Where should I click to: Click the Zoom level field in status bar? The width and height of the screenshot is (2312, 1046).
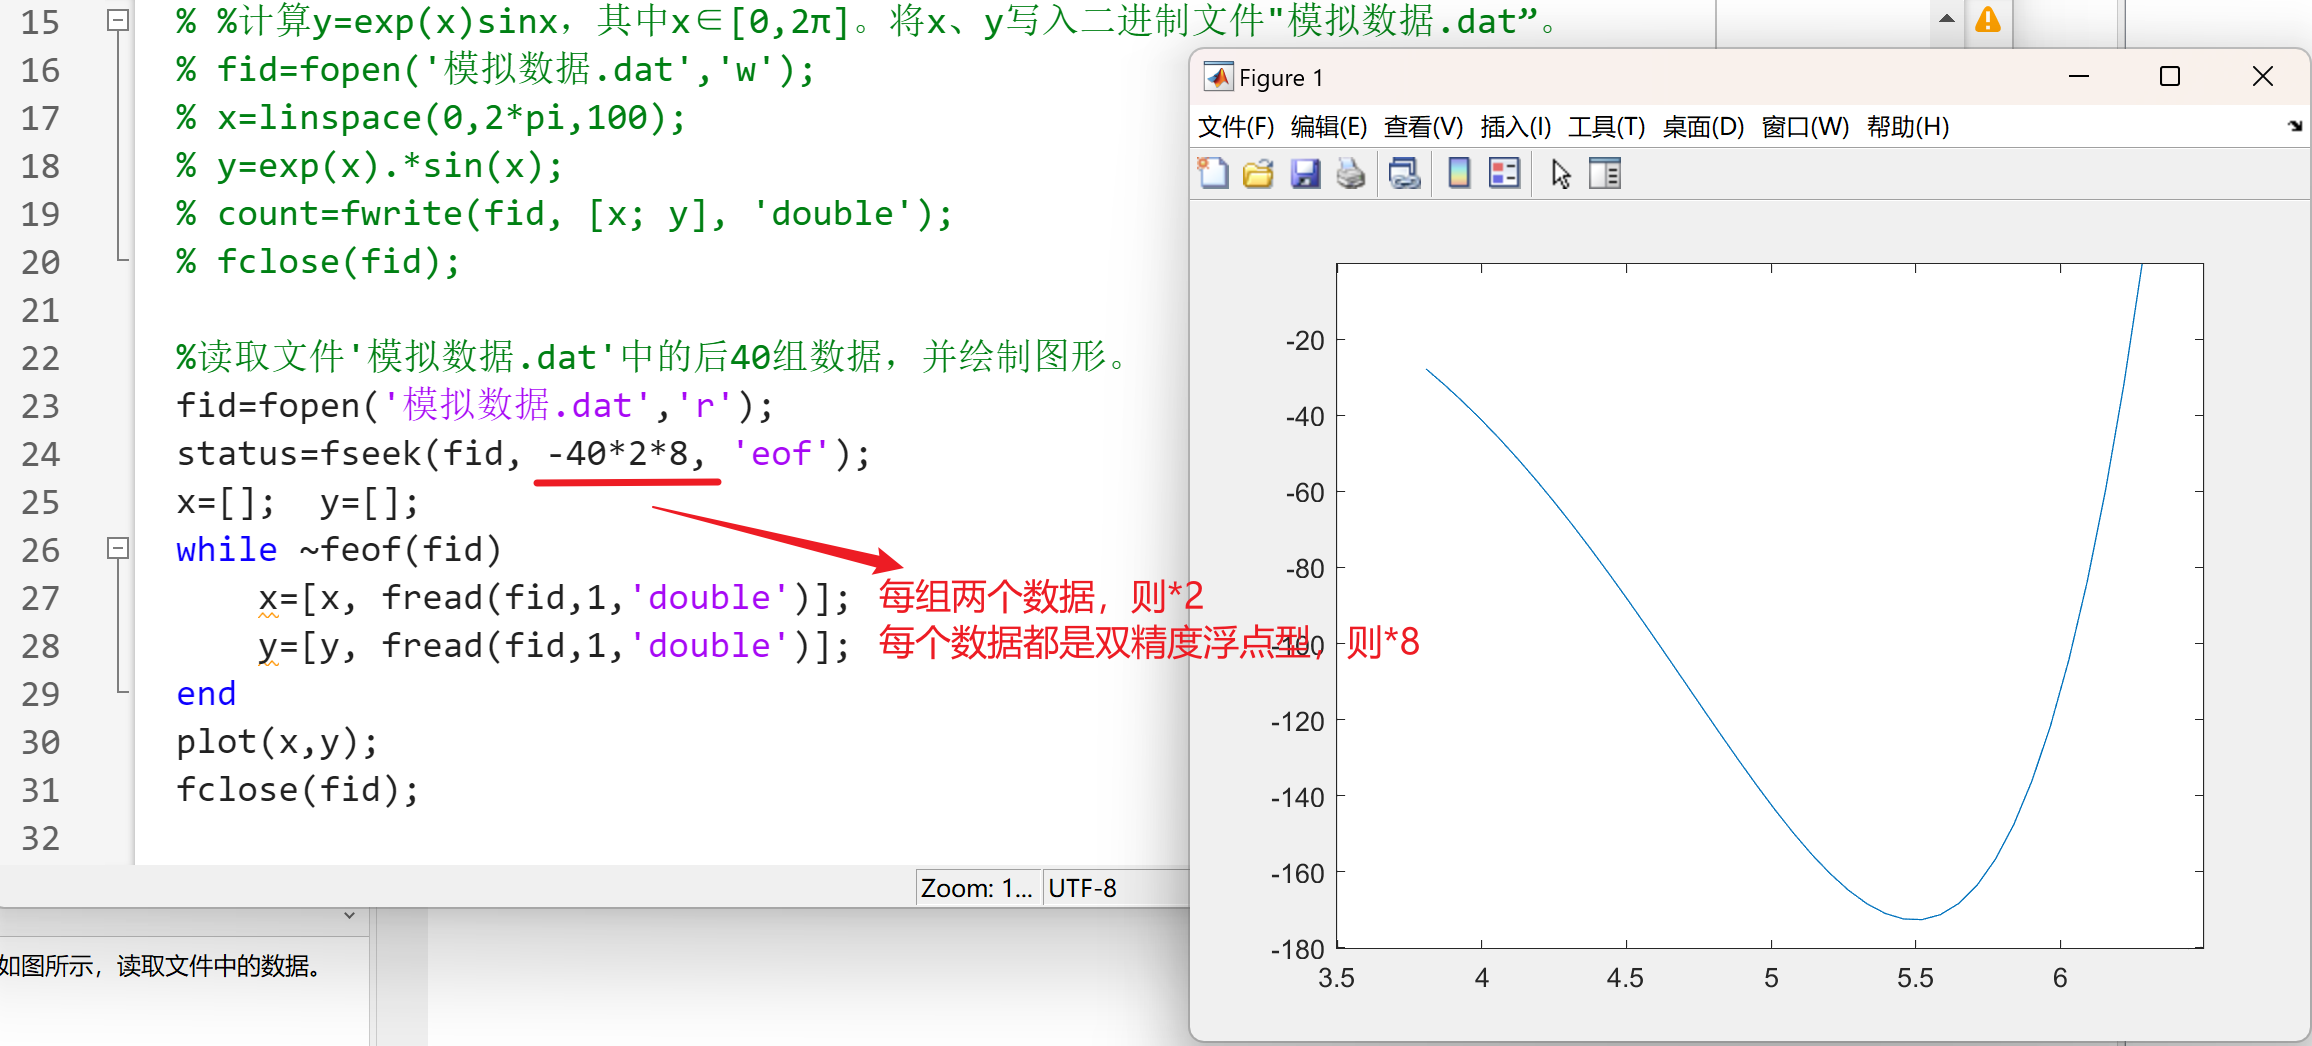(x=977, y=888)
